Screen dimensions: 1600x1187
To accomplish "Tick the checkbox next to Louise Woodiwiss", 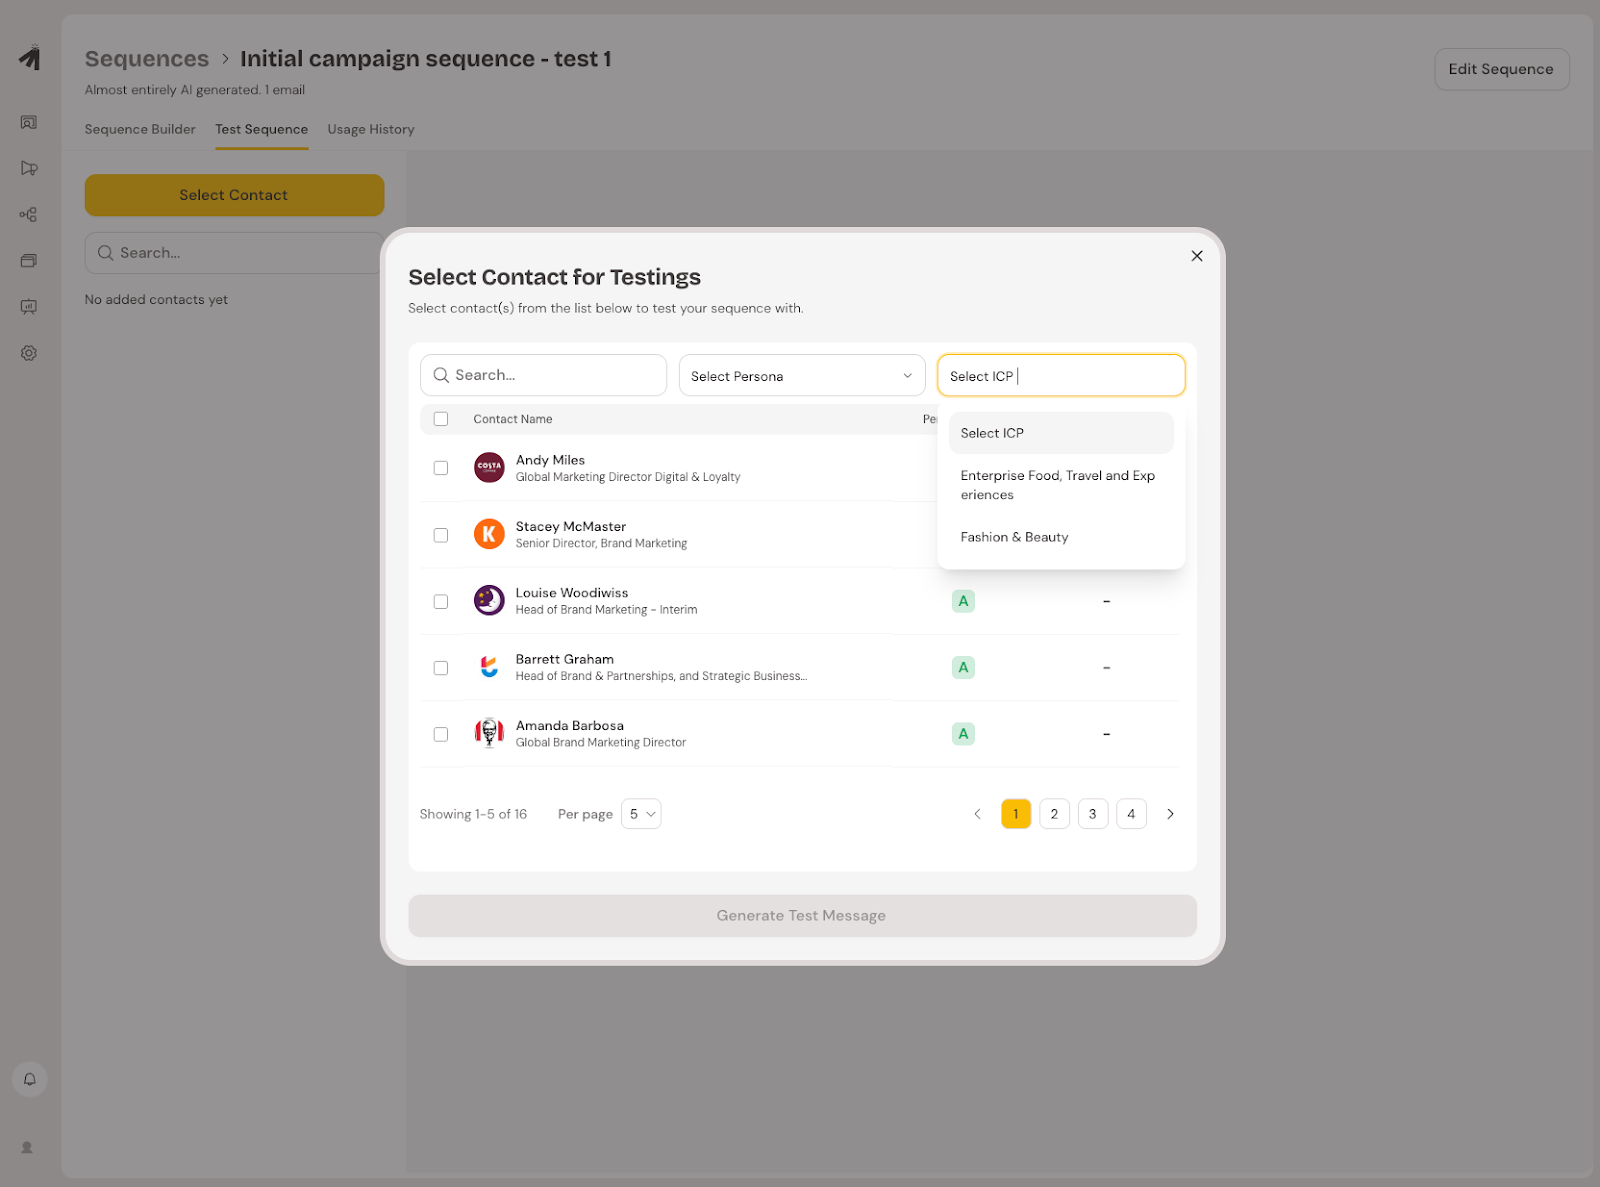I will 441,601.
